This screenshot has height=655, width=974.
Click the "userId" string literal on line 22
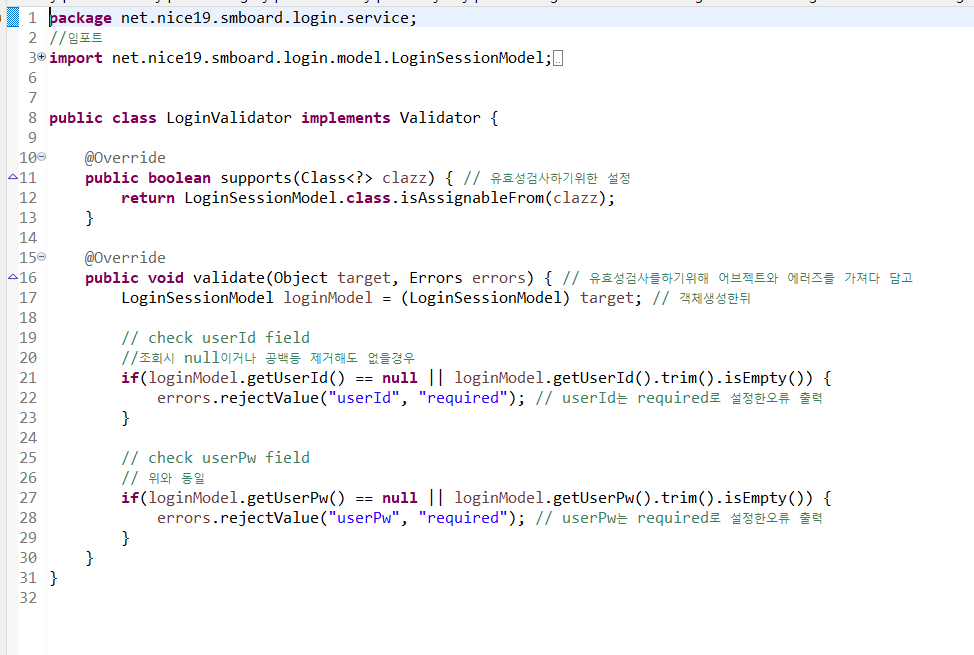click(x=363, y=398)
